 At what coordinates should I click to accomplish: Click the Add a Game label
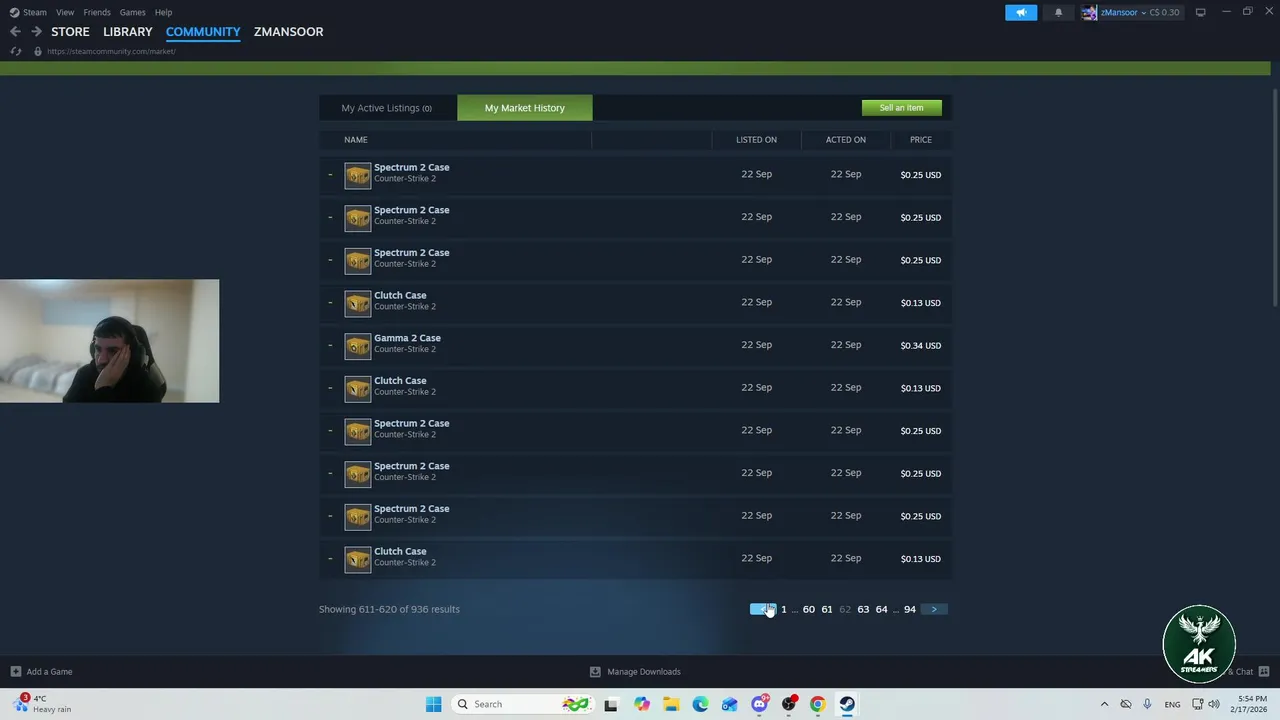[x=49, y=672]
